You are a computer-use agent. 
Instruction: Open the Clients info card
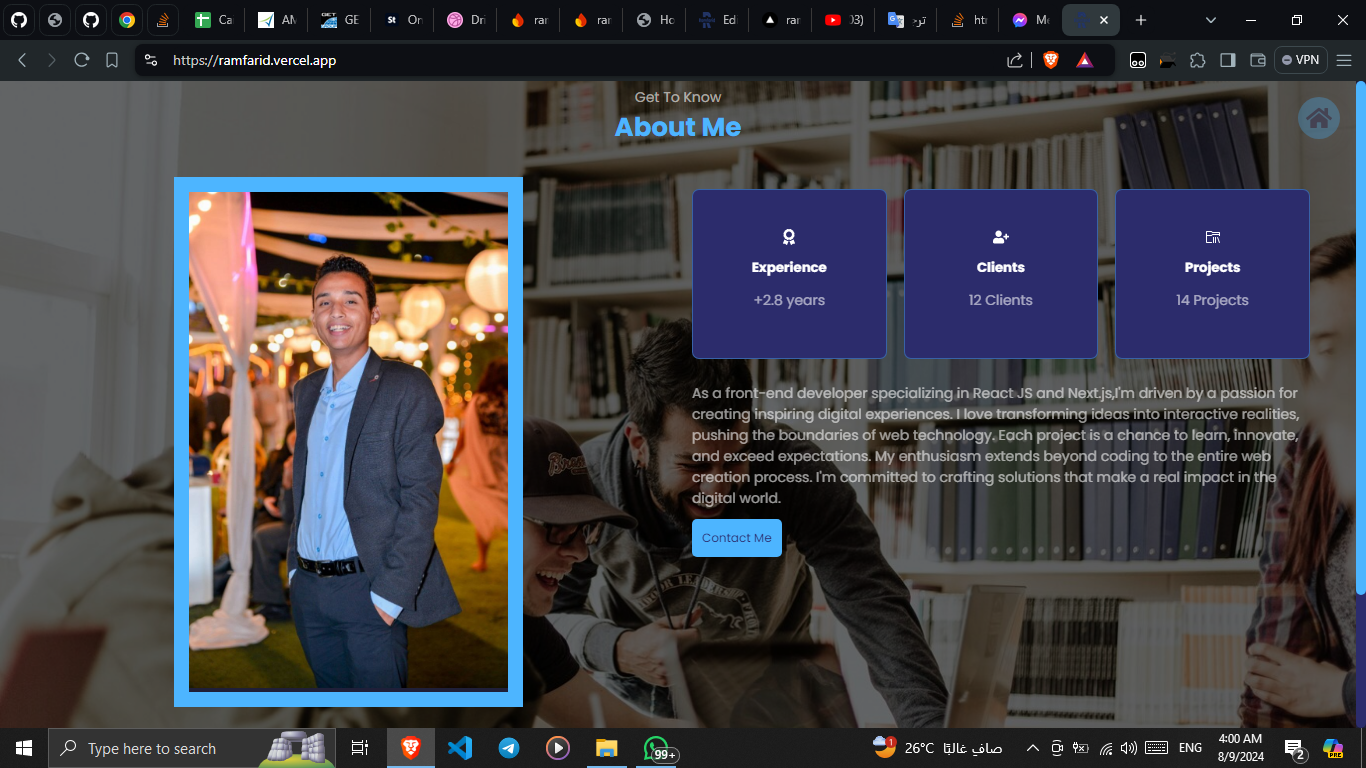(1001, 274)
